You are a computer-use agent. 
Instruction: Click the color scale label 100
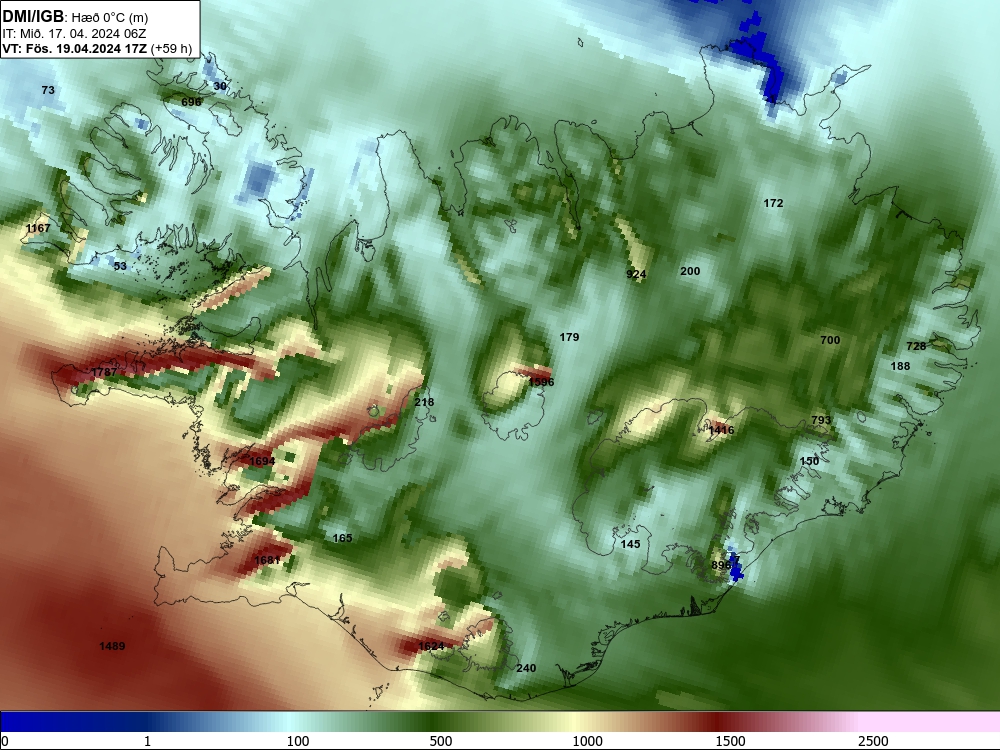pyautogui.click(x=298, y=741)
